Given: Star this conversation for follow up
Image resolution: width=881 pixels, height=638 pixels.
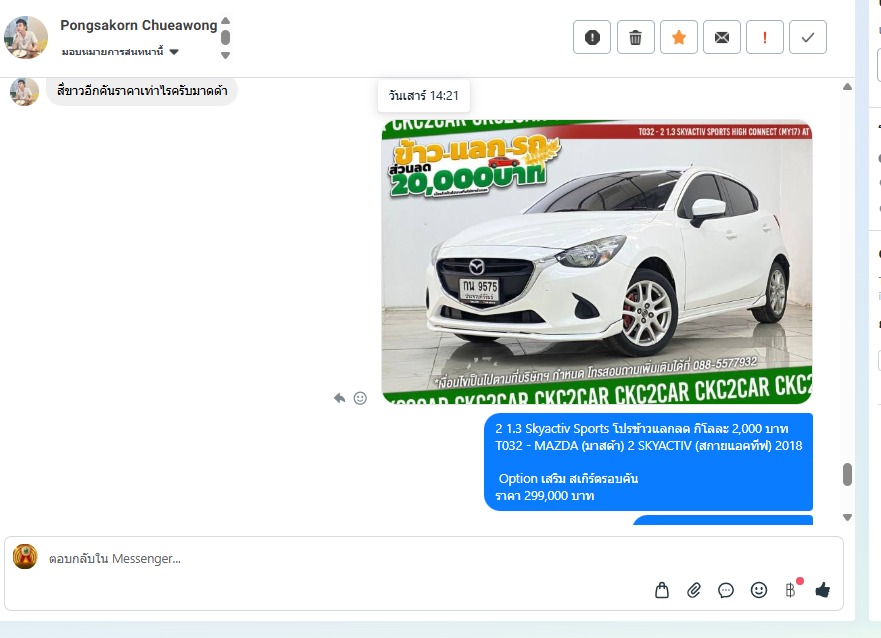Looking at the screenshot, I should pos(679,37).
